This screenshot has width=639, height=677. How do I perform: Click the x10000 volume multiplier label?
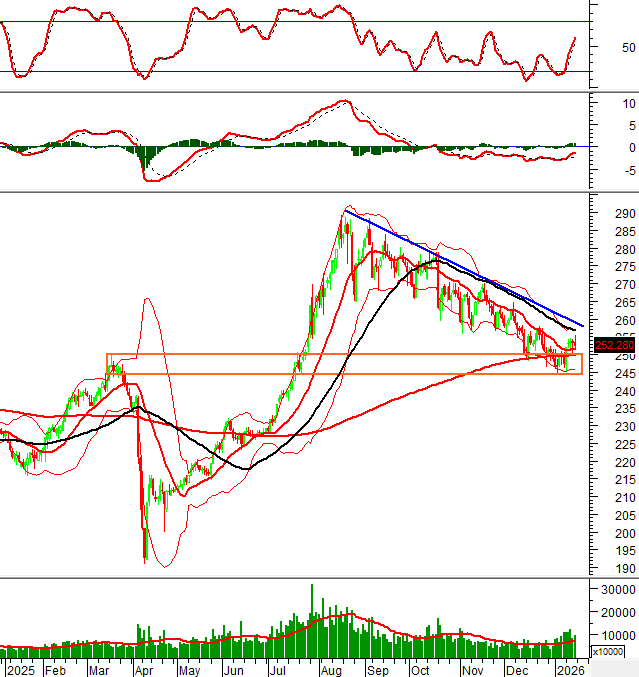tap(607, 652)
